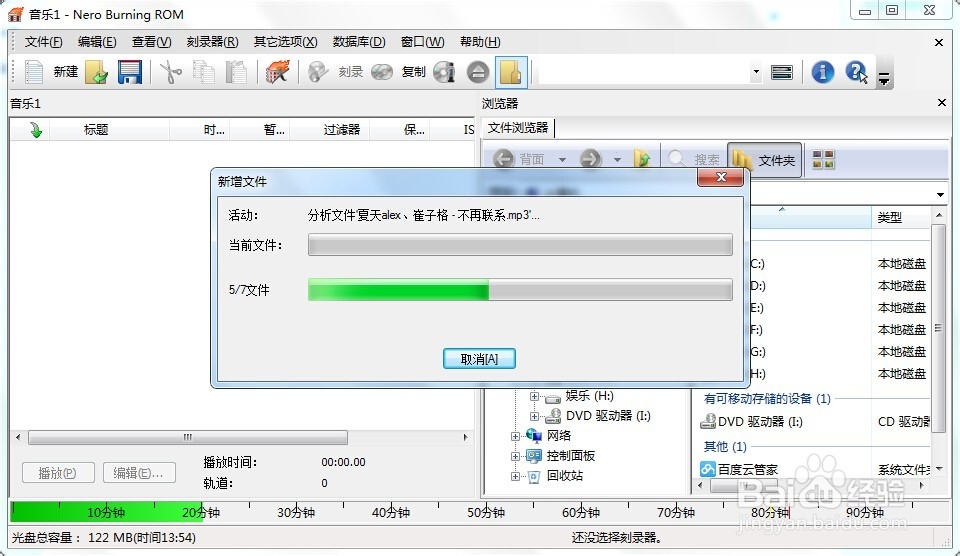Viewport: 960px width, 556px height.
Task: Open Nero Express burning house icon
Action: pos(277,72)
